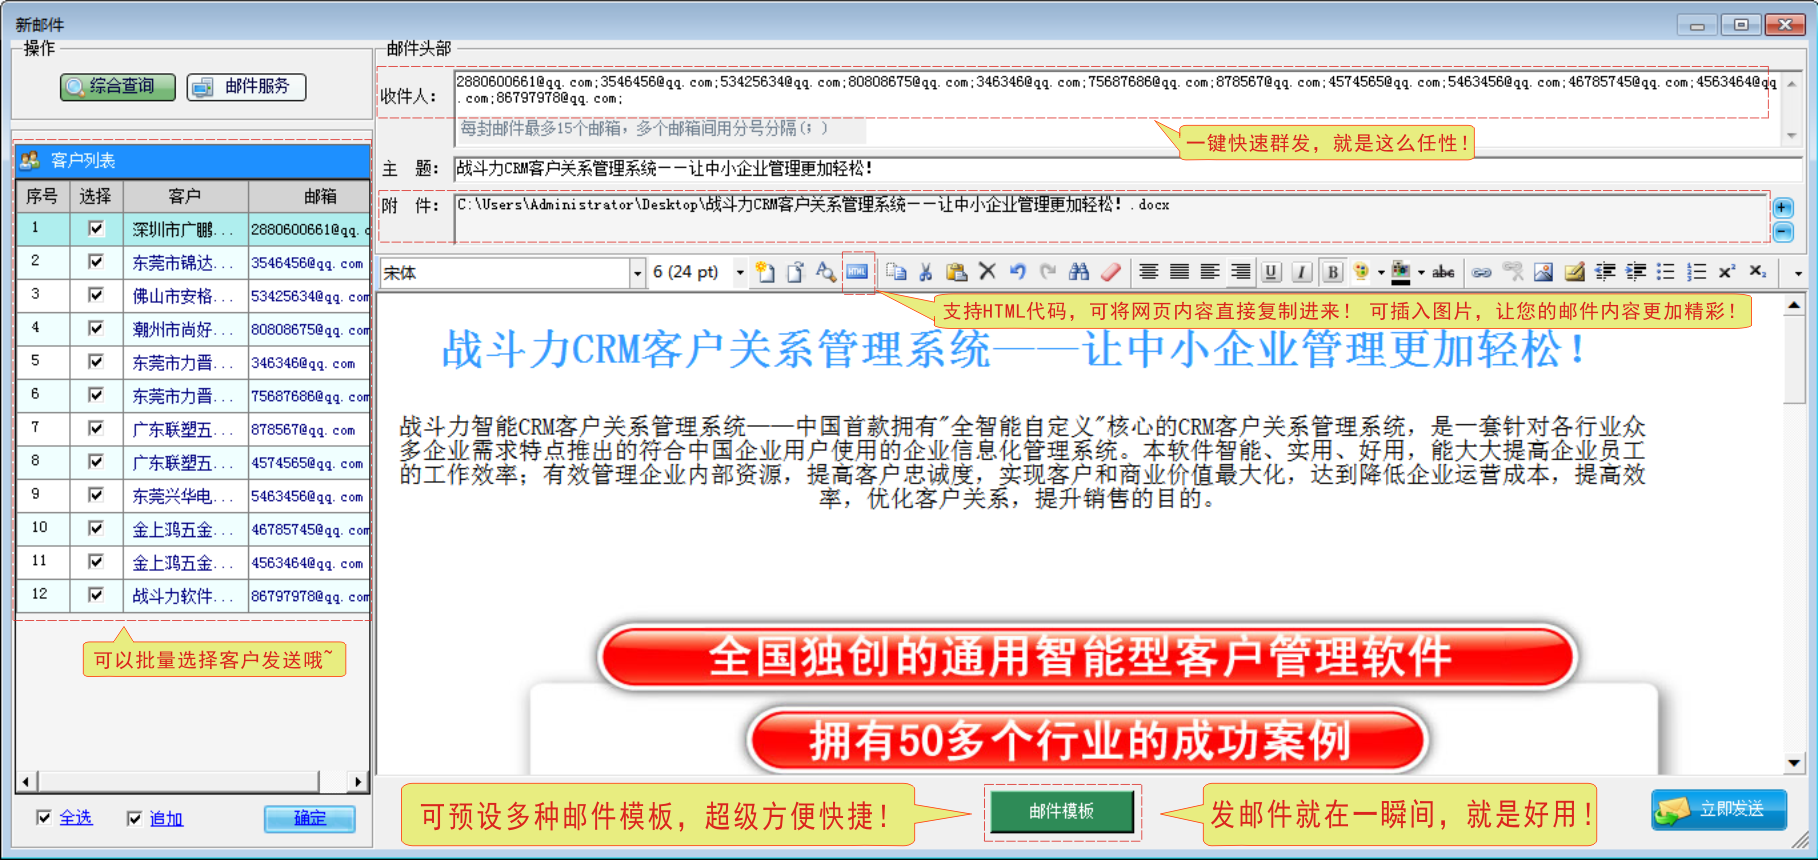Image resolution: width=1818 pixels, height=860 pixels.
Task: Confirm selection with 确定 button
Action: 310,819
